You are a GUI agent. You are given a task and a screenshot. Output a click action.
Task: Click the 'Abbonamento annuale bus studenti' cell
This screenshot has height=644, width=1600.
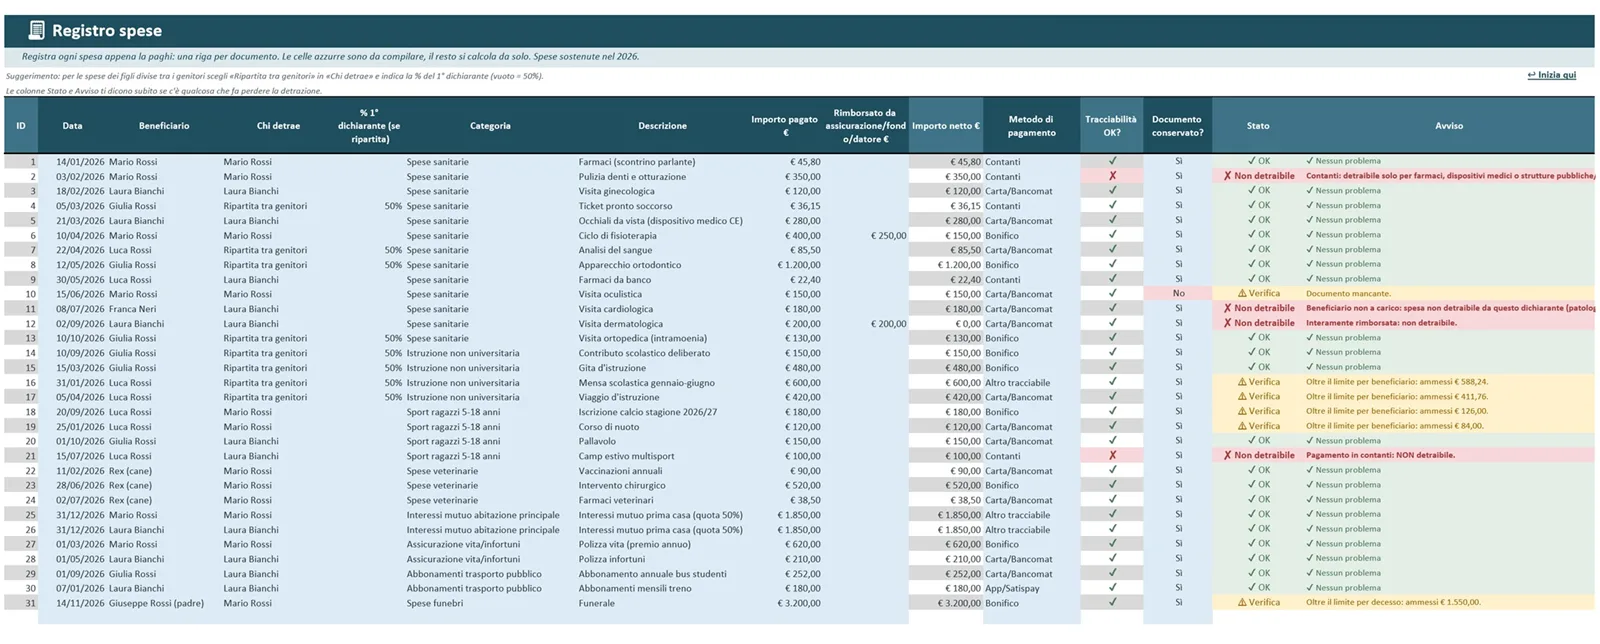[x=652, y=573]
